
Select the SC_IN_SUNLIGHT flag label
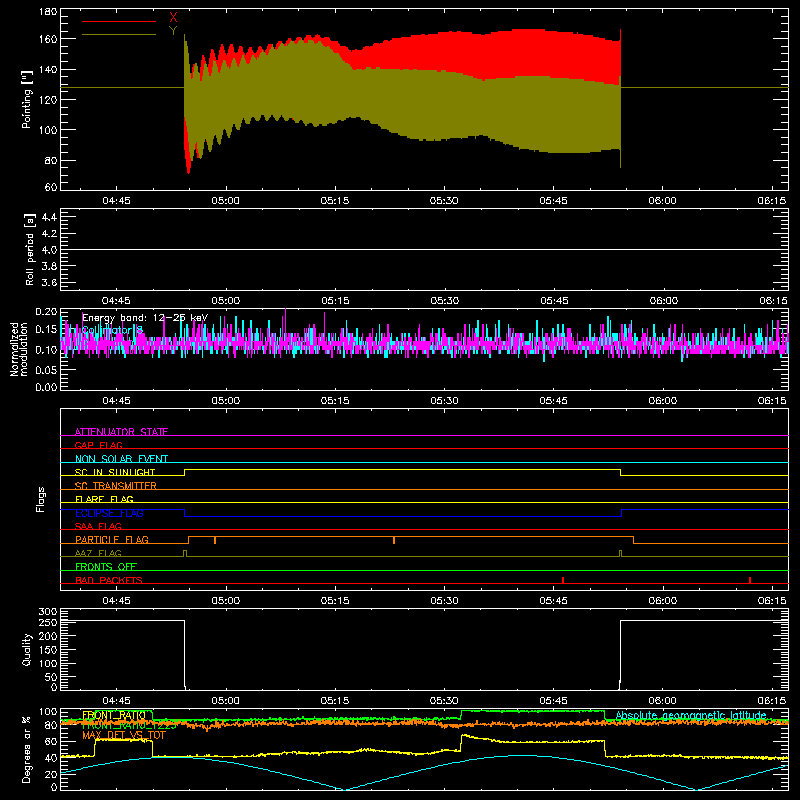[x=115, y=472]
